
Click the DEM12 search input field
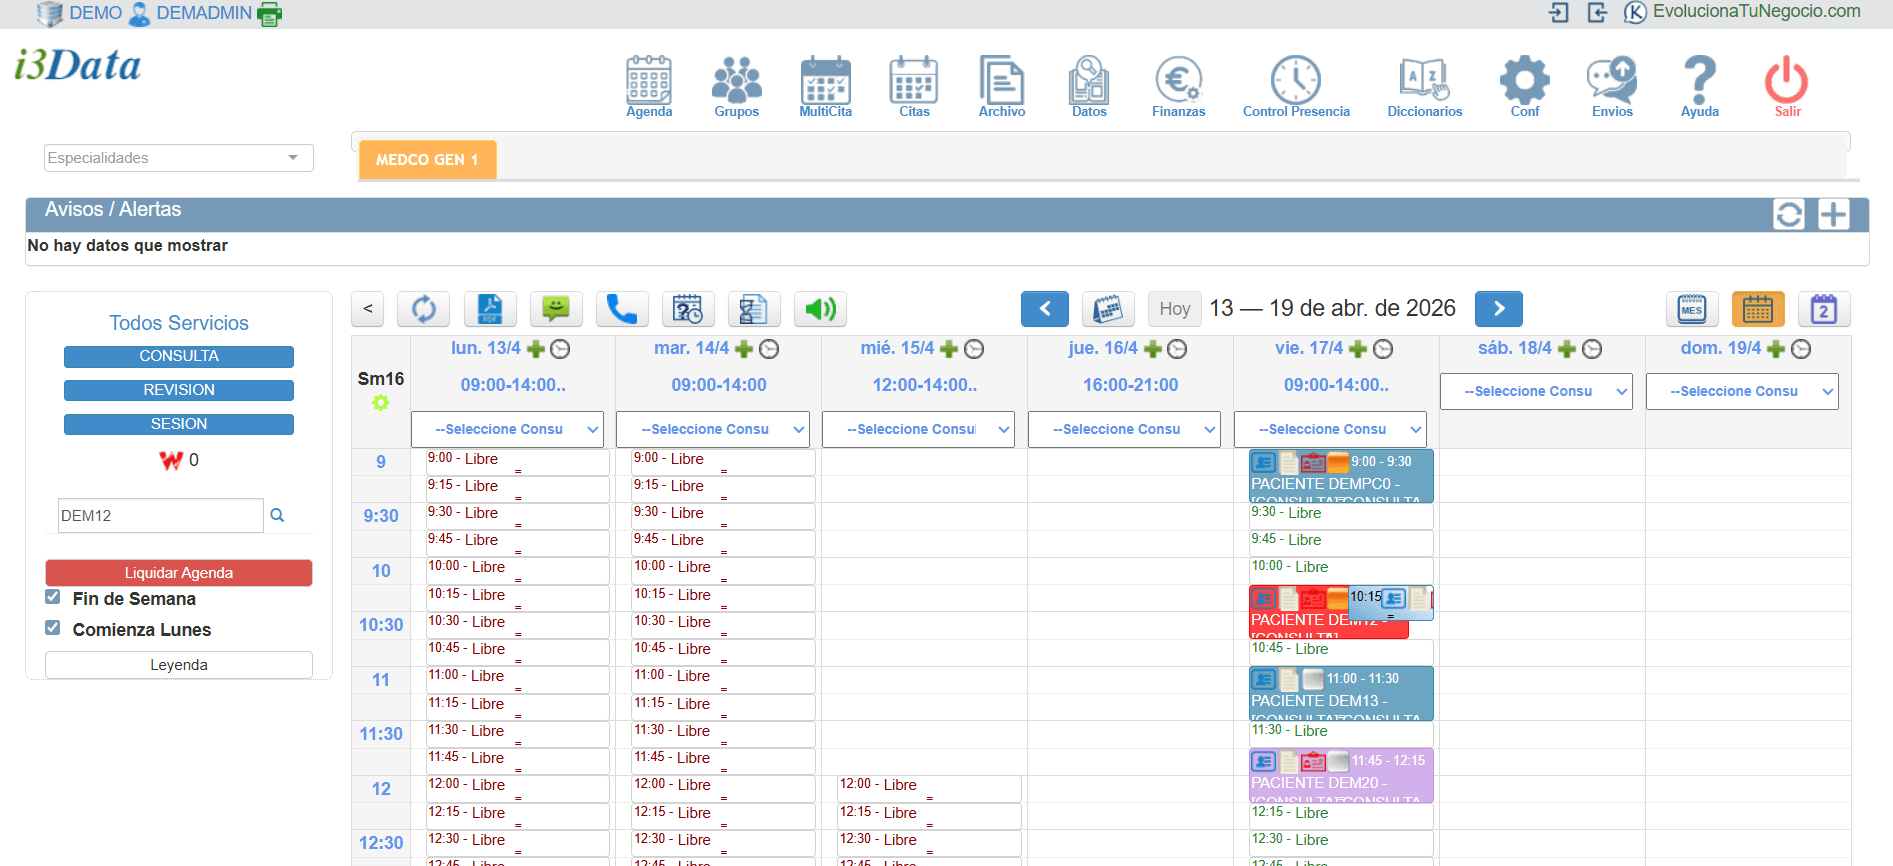coord(160,516)
